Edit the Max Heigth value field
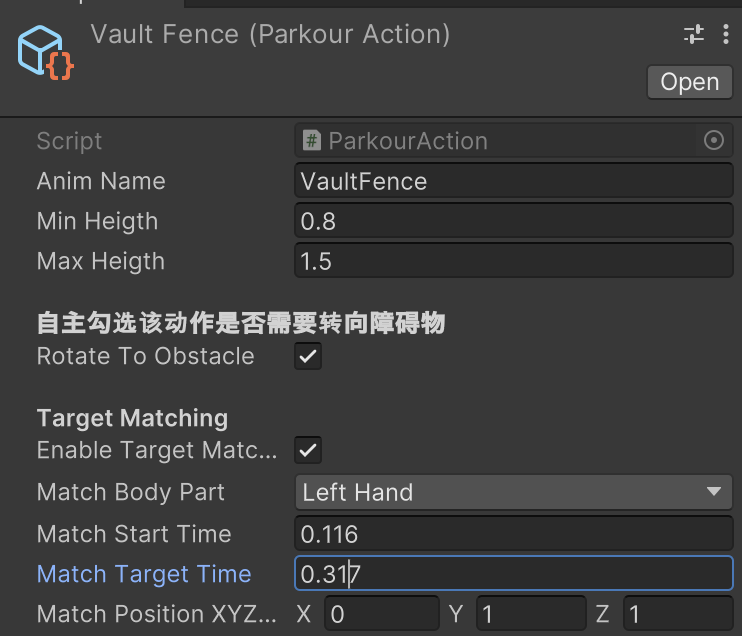The height and width of the screenshot is (636, 742). (514, 262)
